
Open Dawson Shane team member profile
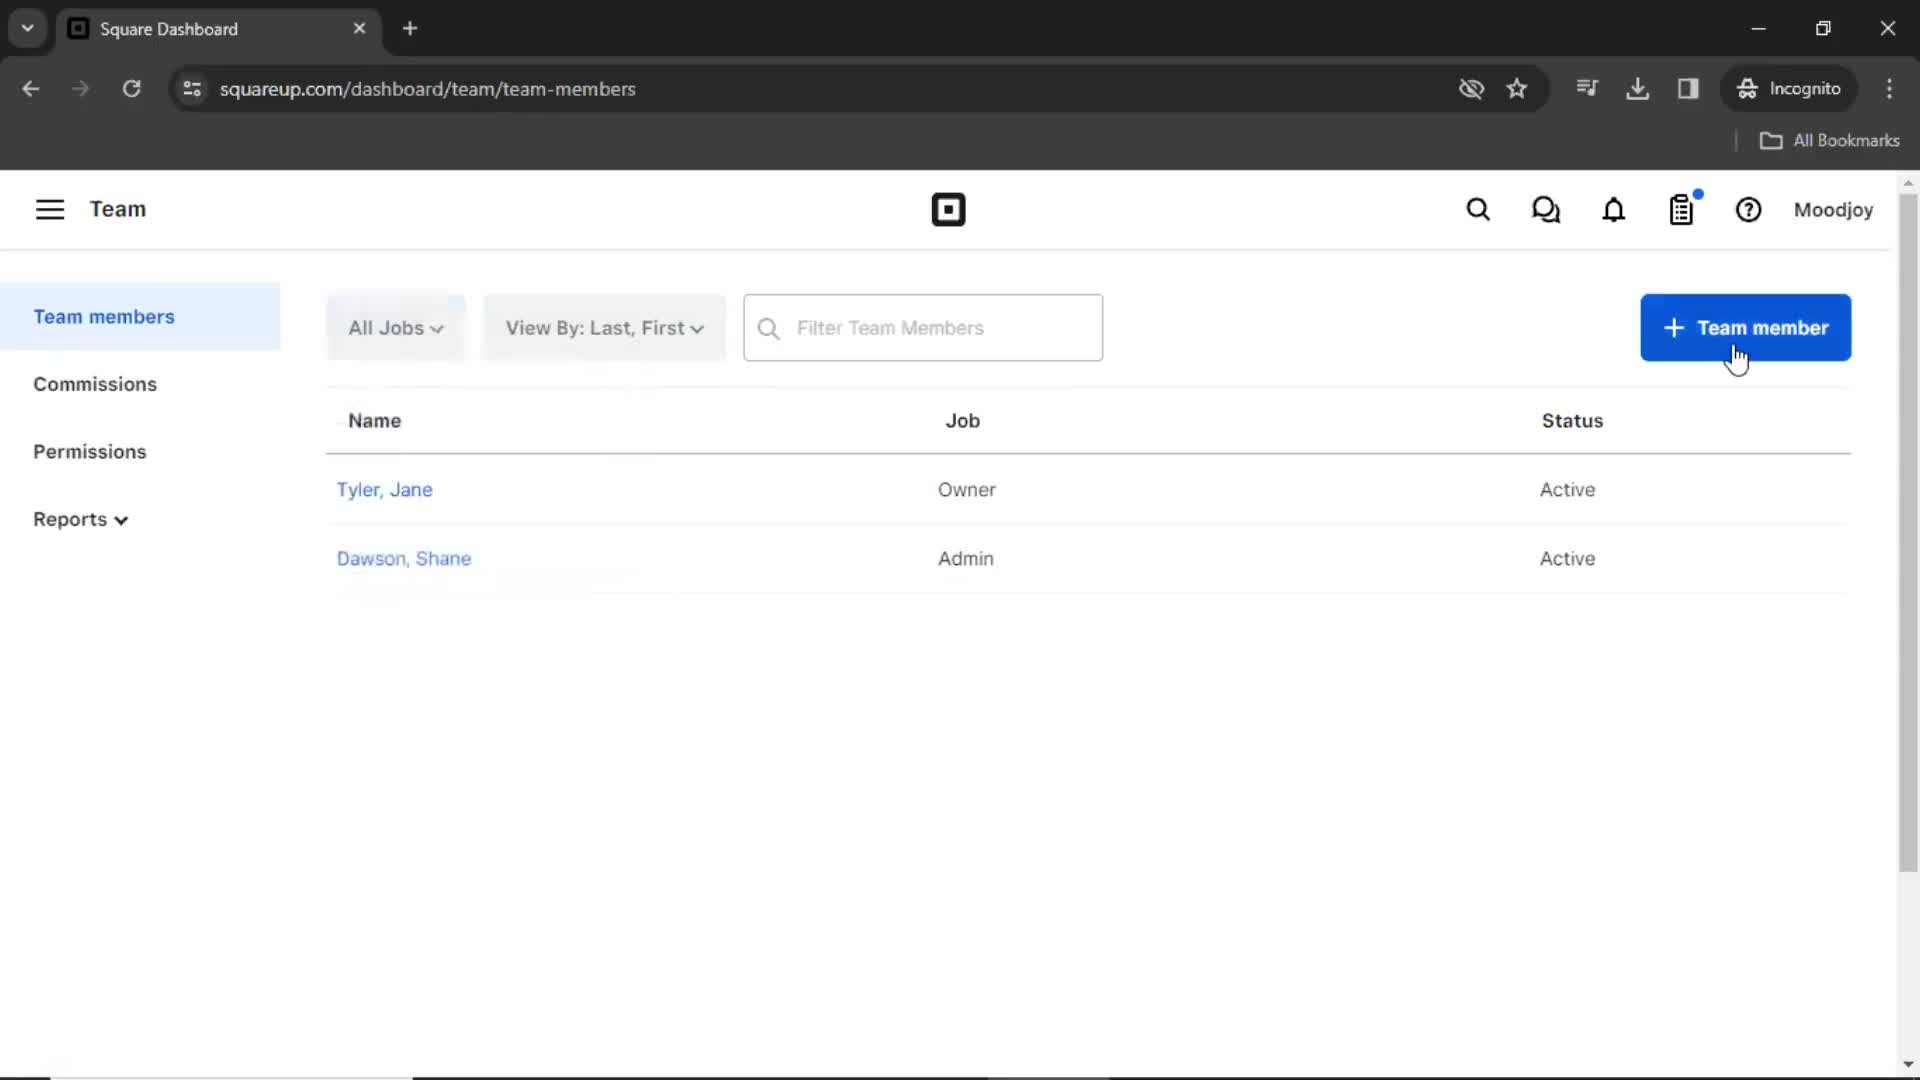404,558
